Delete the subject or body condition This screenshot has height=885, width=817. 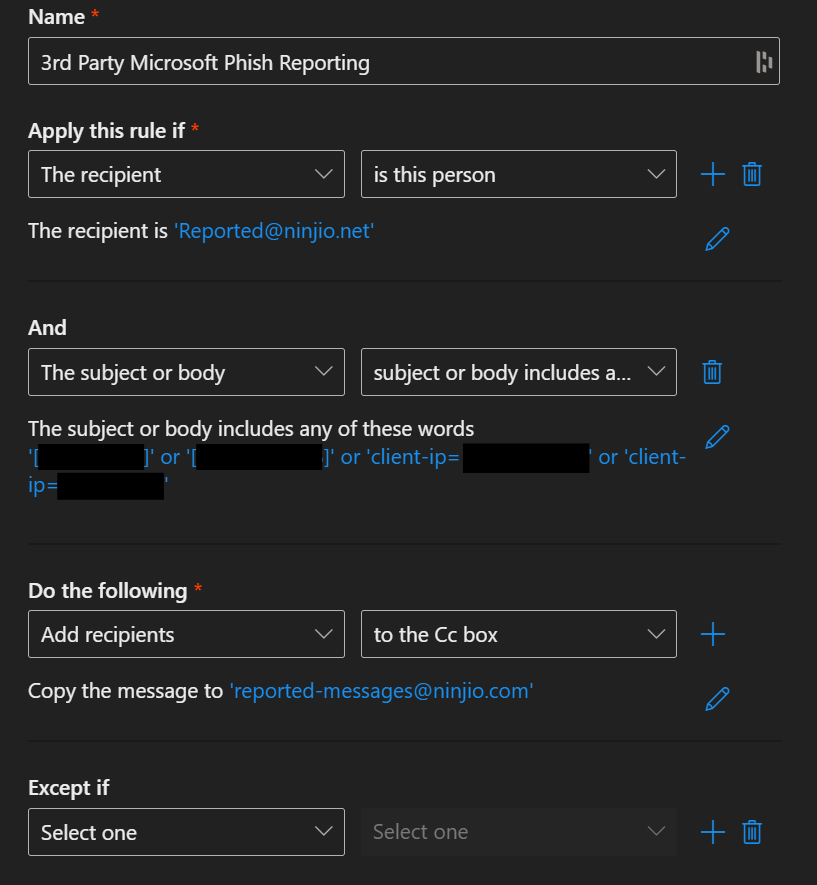711,371
